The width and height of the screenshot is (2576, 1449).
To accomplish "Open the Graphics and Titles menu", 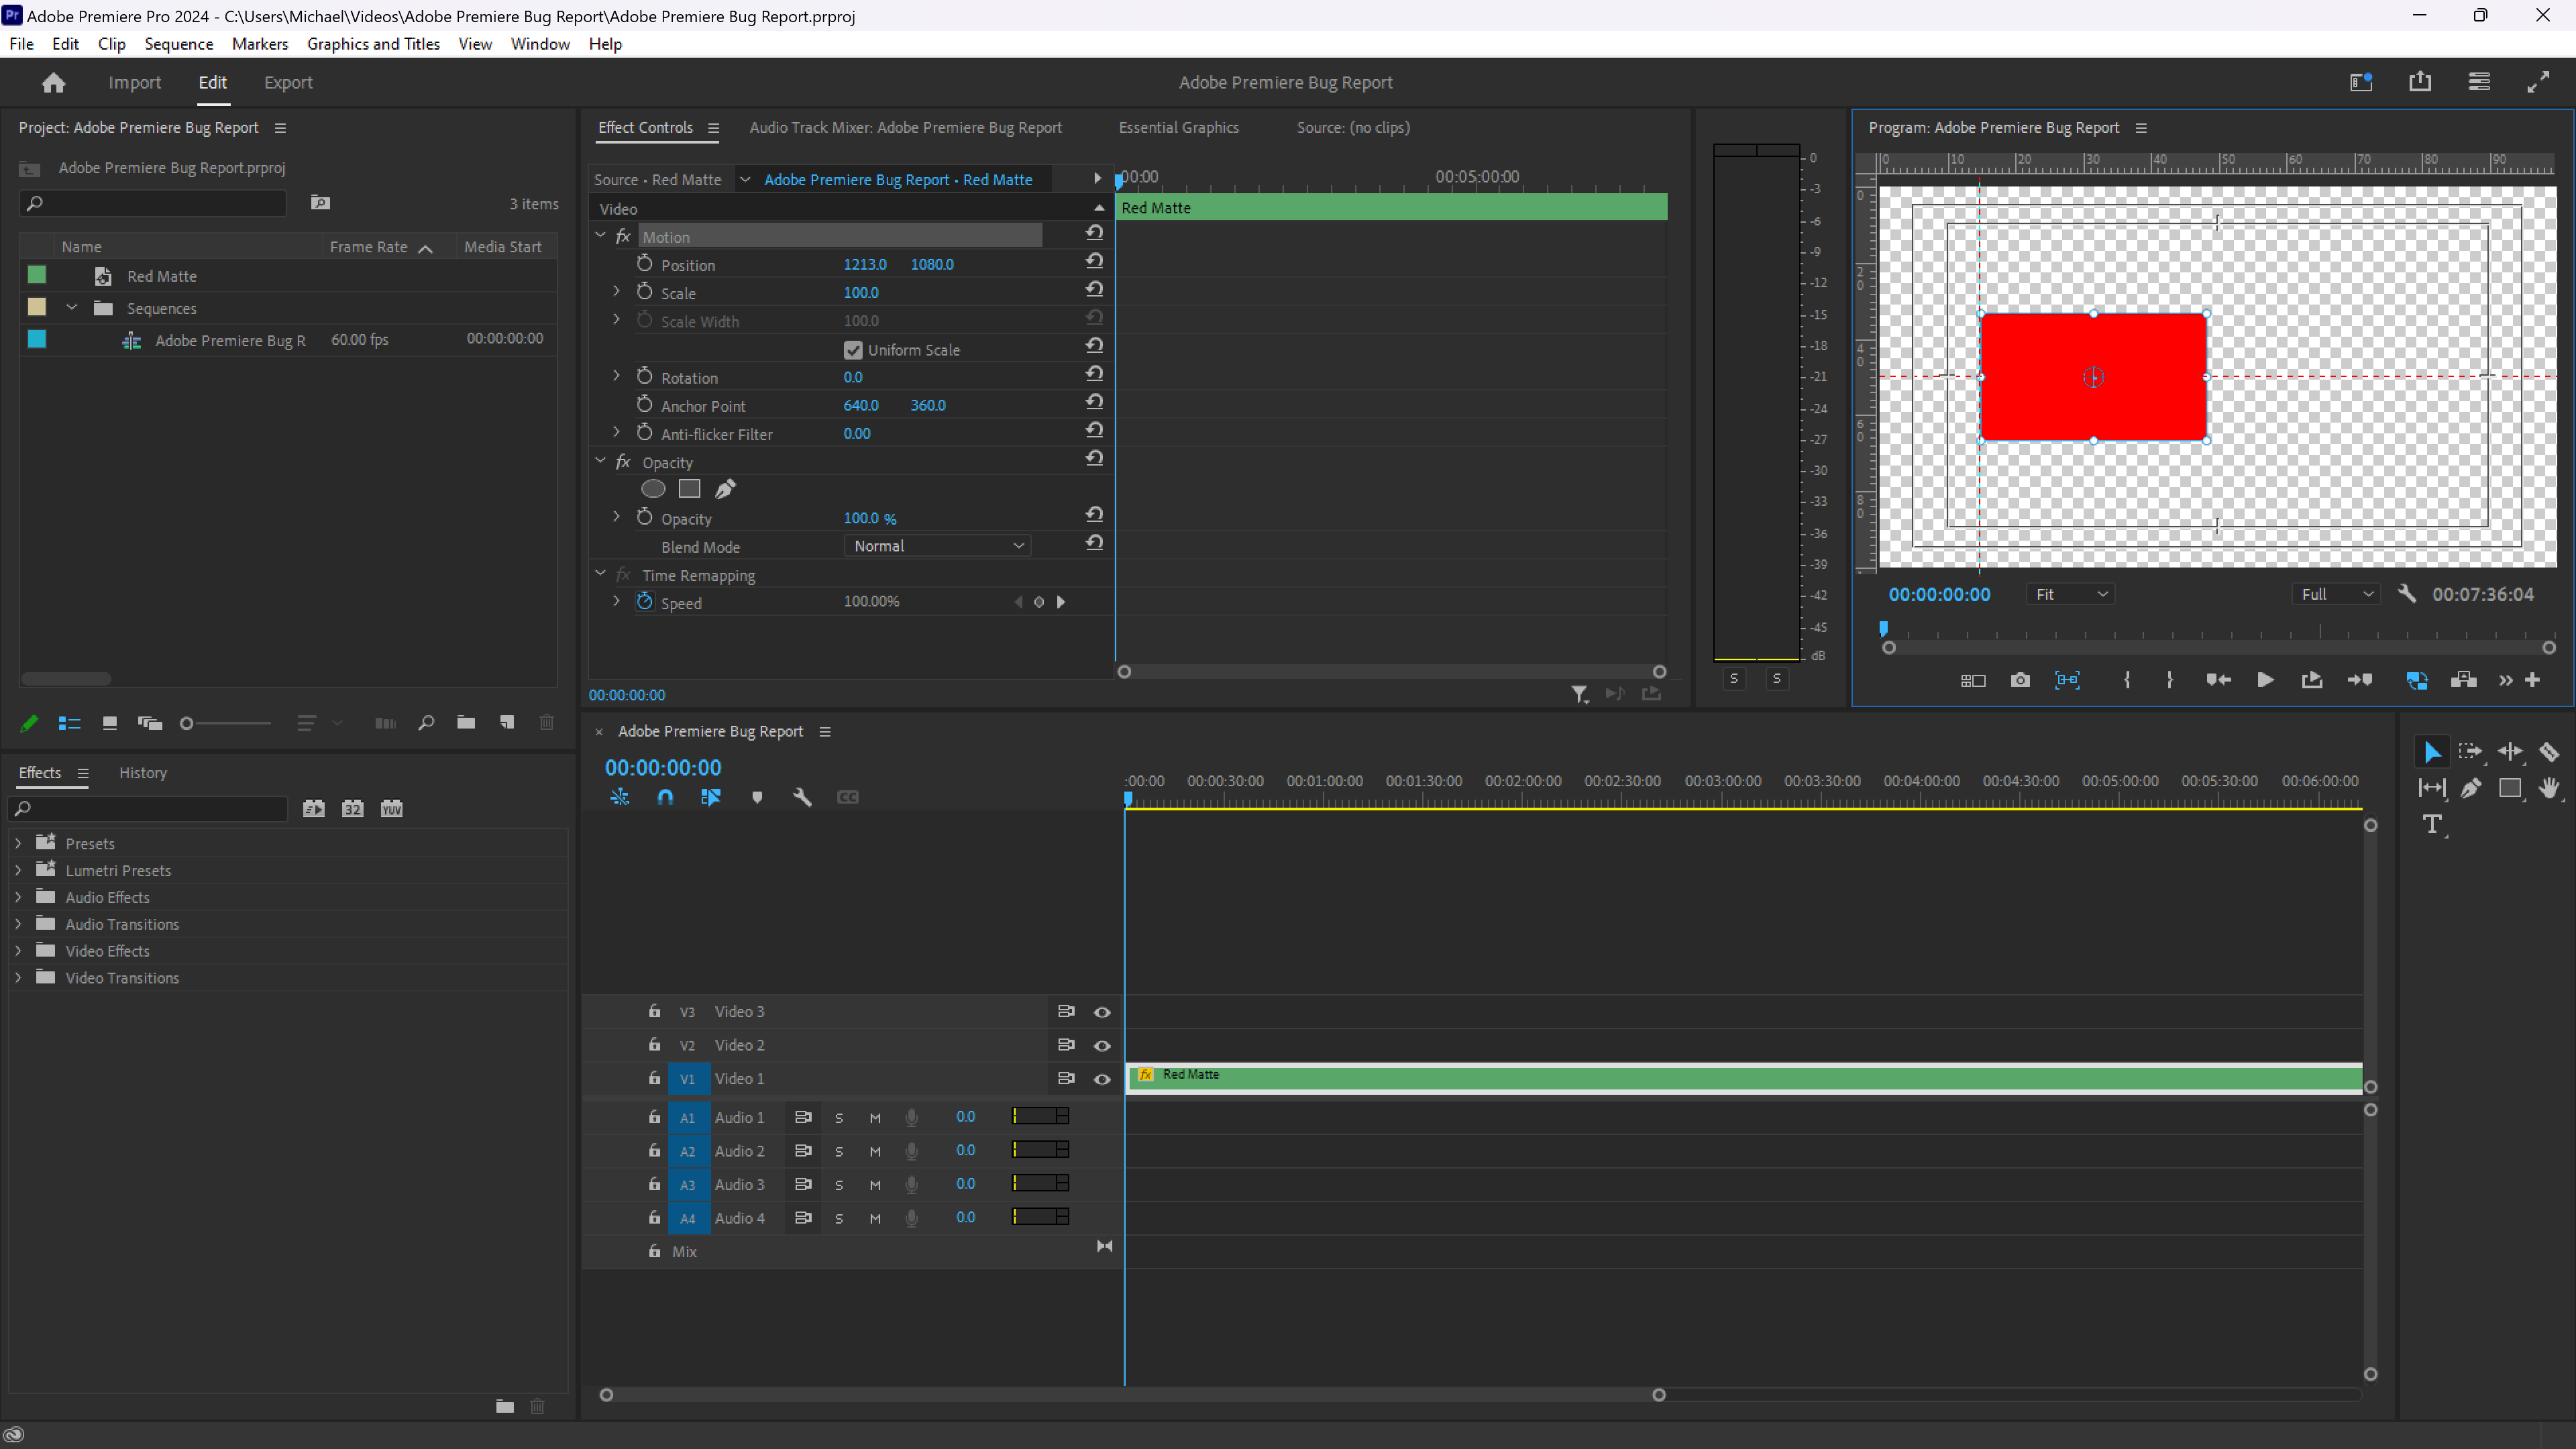I will click(373, 43).
